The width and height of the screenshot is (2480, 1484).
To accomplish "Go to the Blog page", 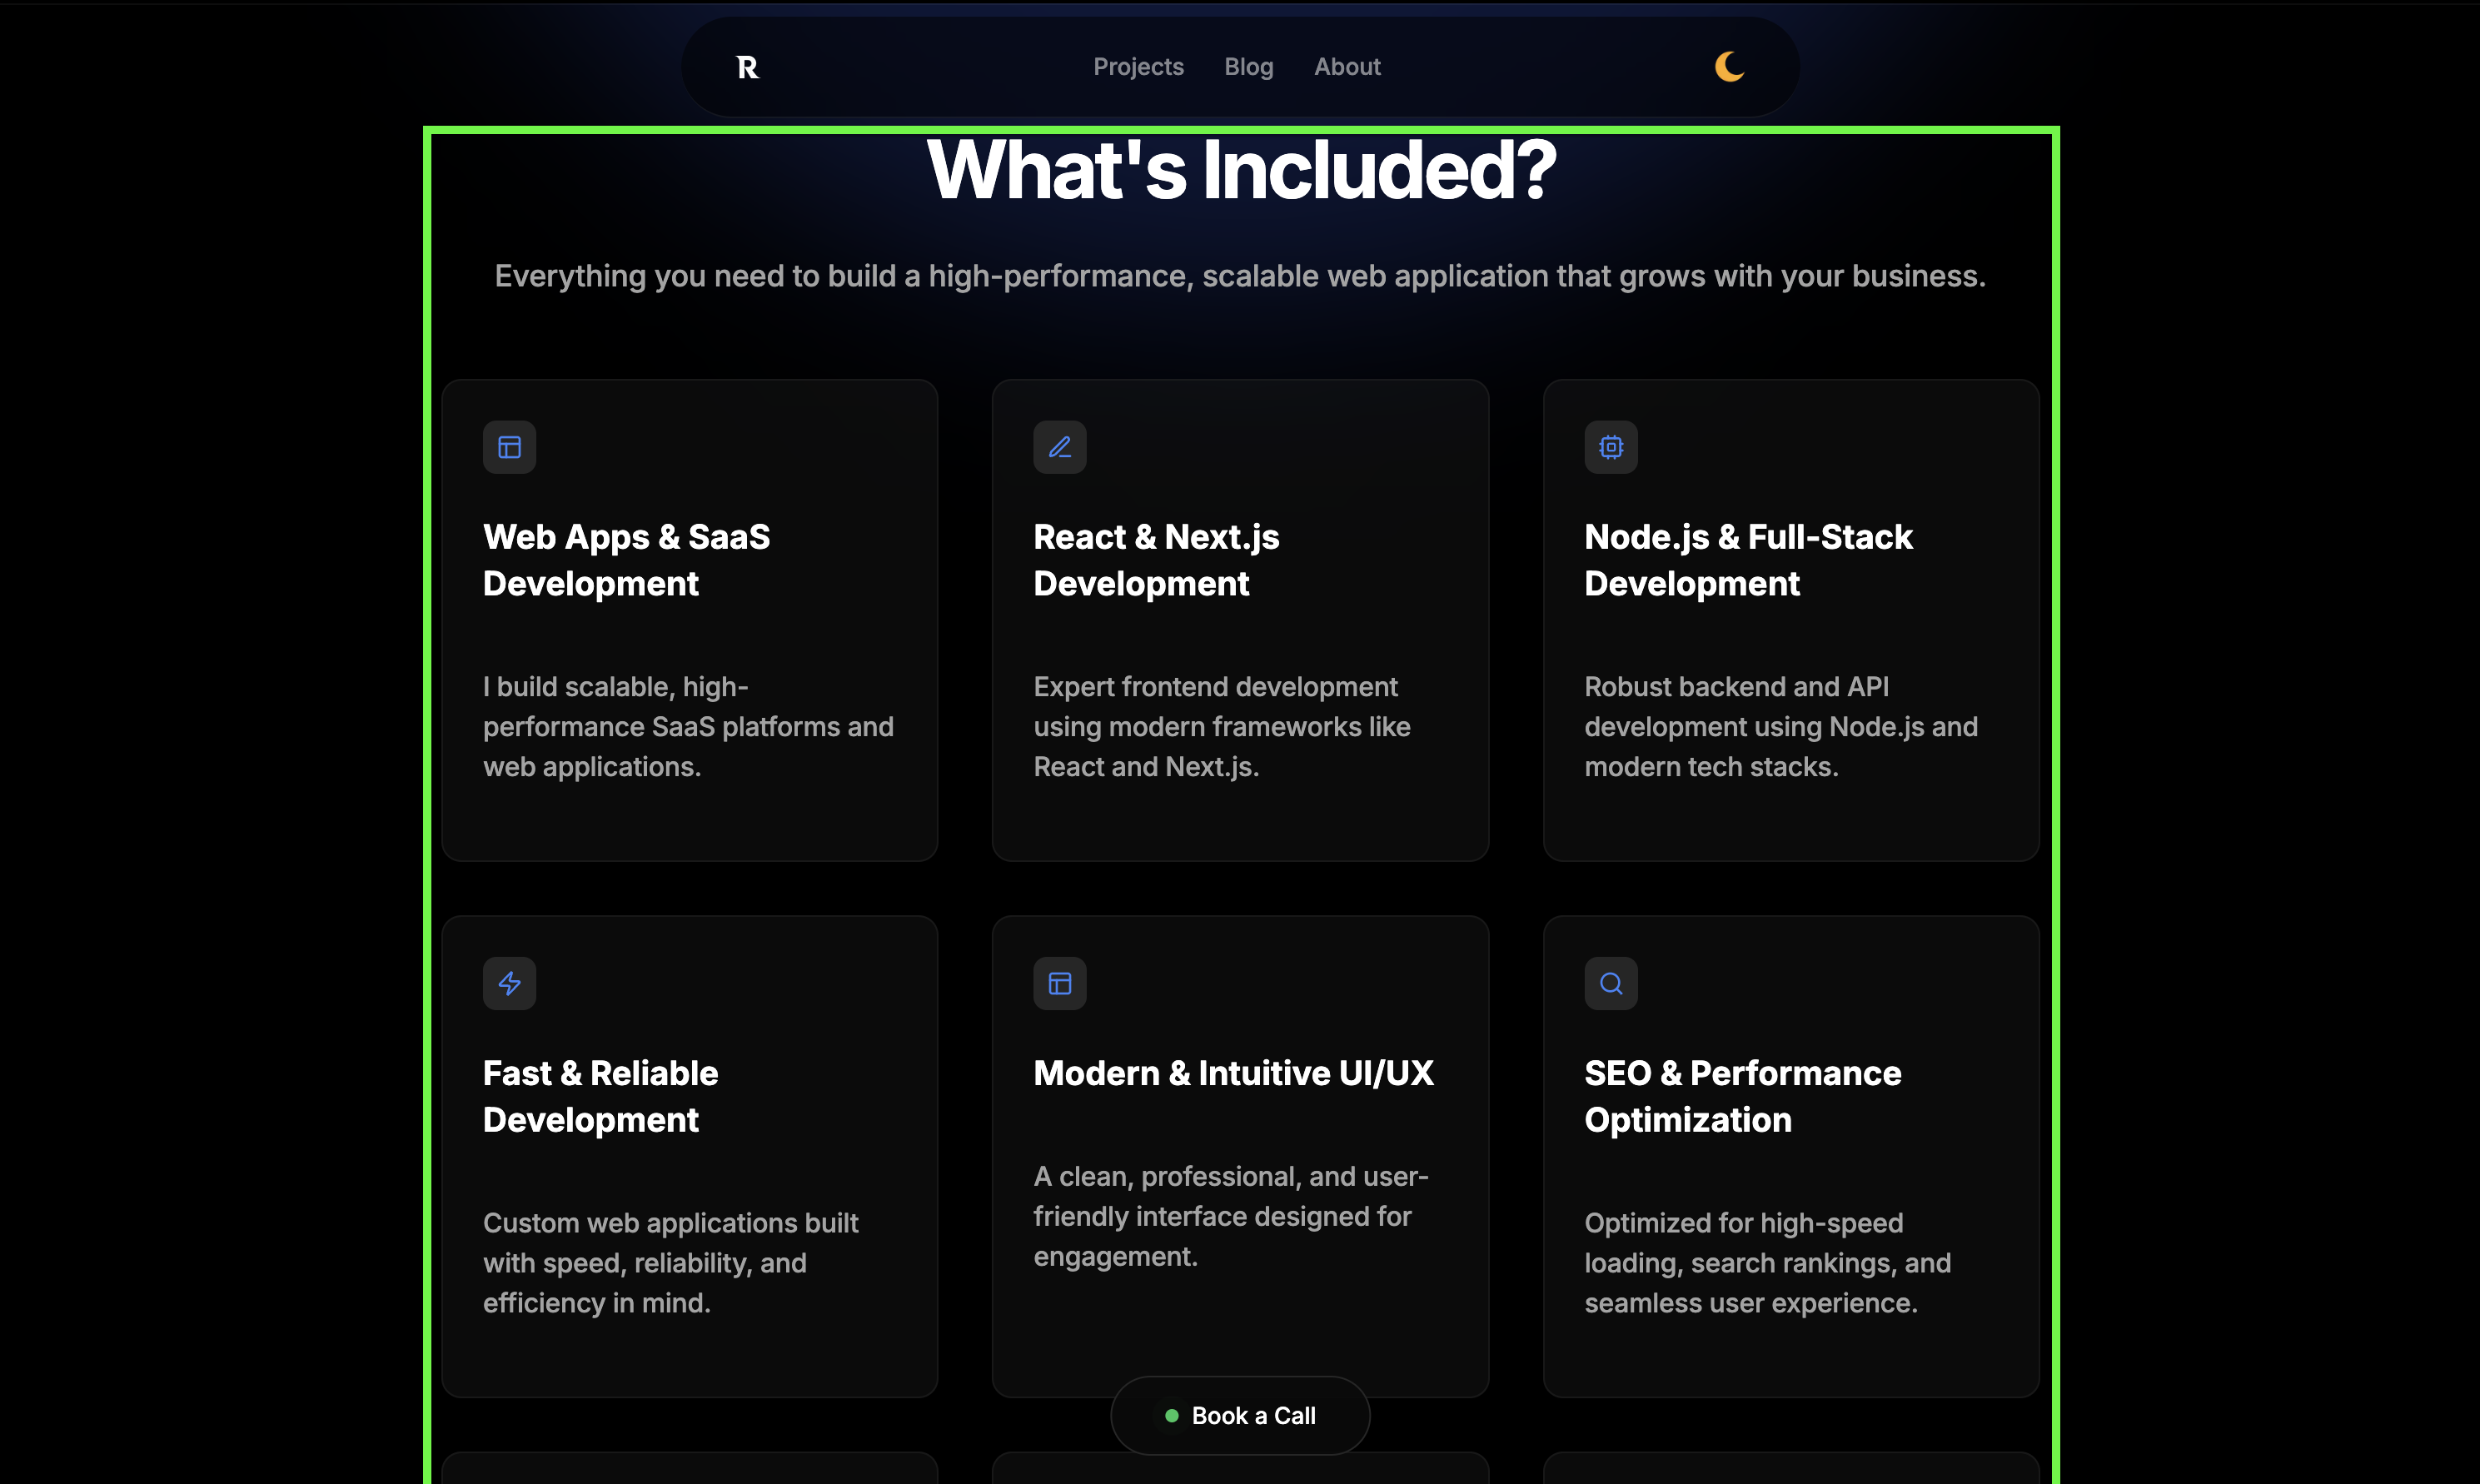I will [x=1248, y=67].
